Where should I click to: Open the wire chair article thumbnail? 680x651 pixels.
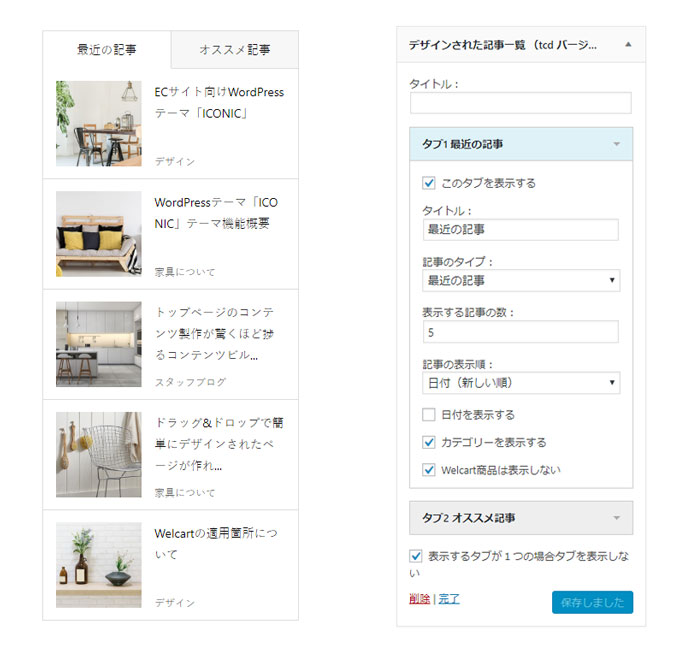click(x=99, y=454)
